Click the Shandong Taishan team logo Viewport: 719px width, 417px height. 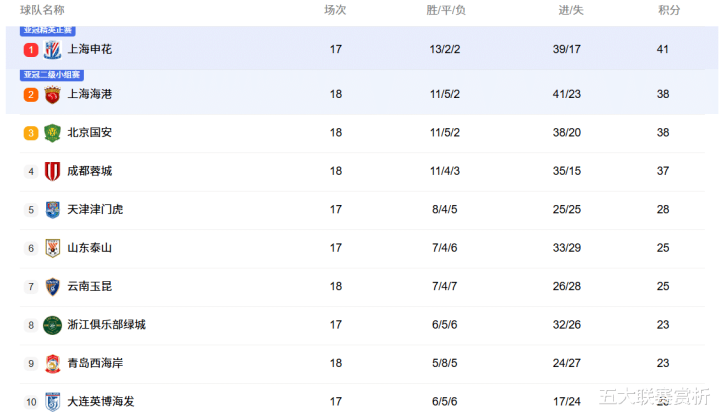point(53,248)
